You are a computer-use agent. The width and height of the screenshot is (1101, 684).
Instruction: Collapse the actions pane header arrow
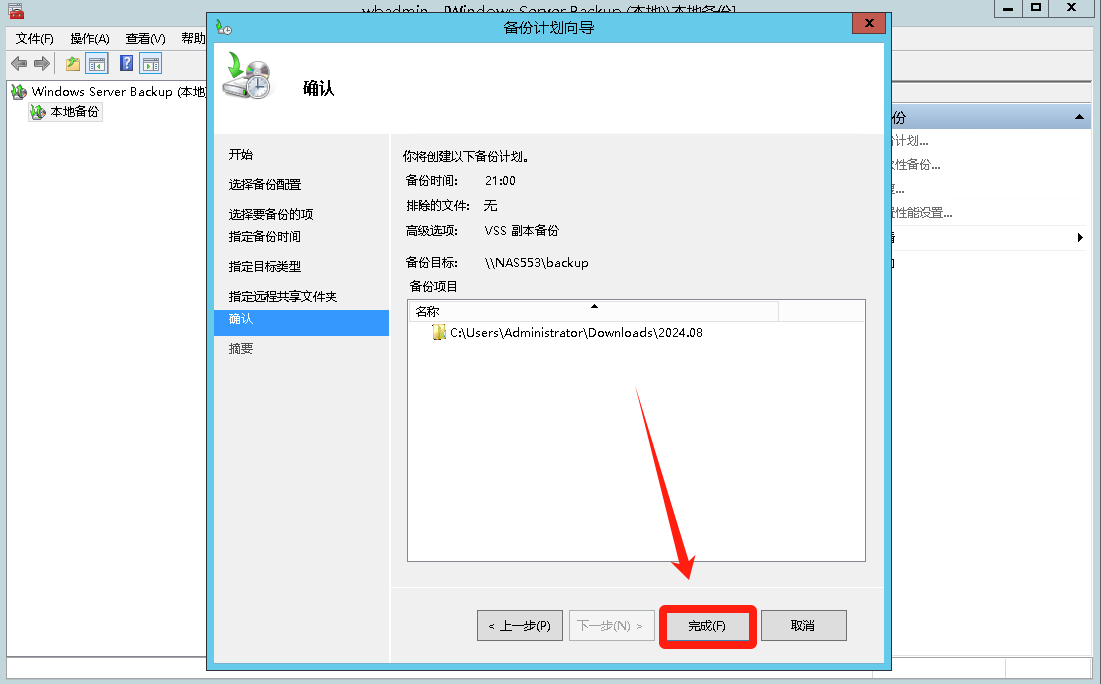1079,117
